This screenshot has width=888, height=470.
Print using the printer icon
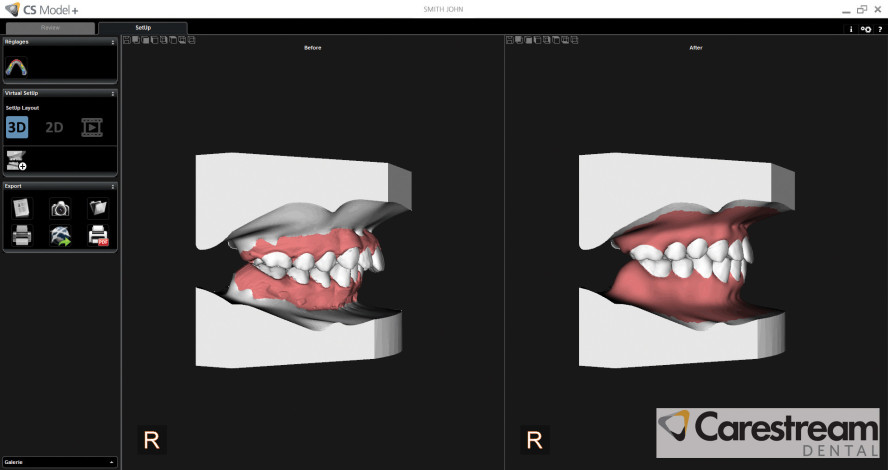tap(22, 236)
